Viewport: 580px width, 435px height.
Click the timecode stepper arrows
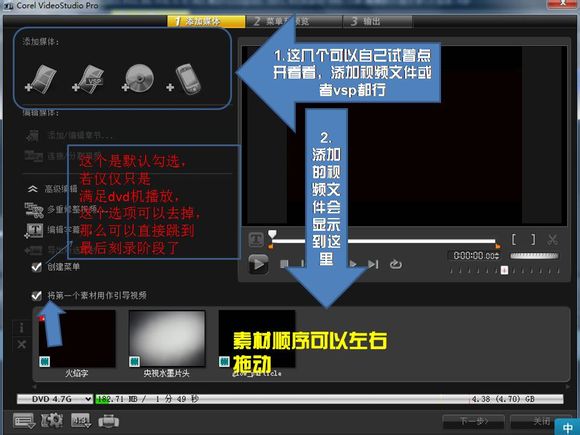point(497,256)
